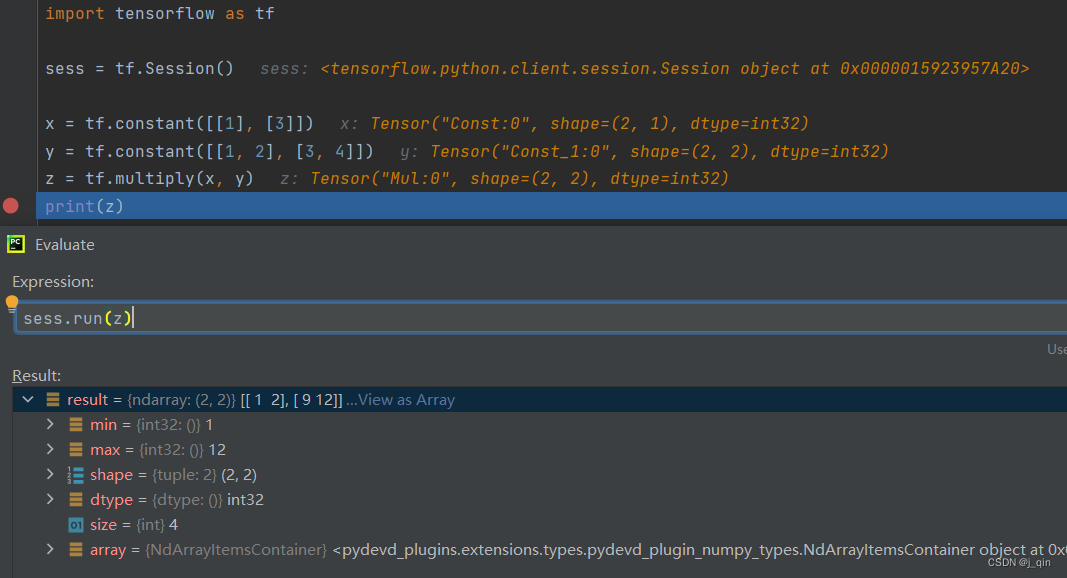Expand the max entry
Screen dimensions: 1067x578
click(x=49, y=449)
